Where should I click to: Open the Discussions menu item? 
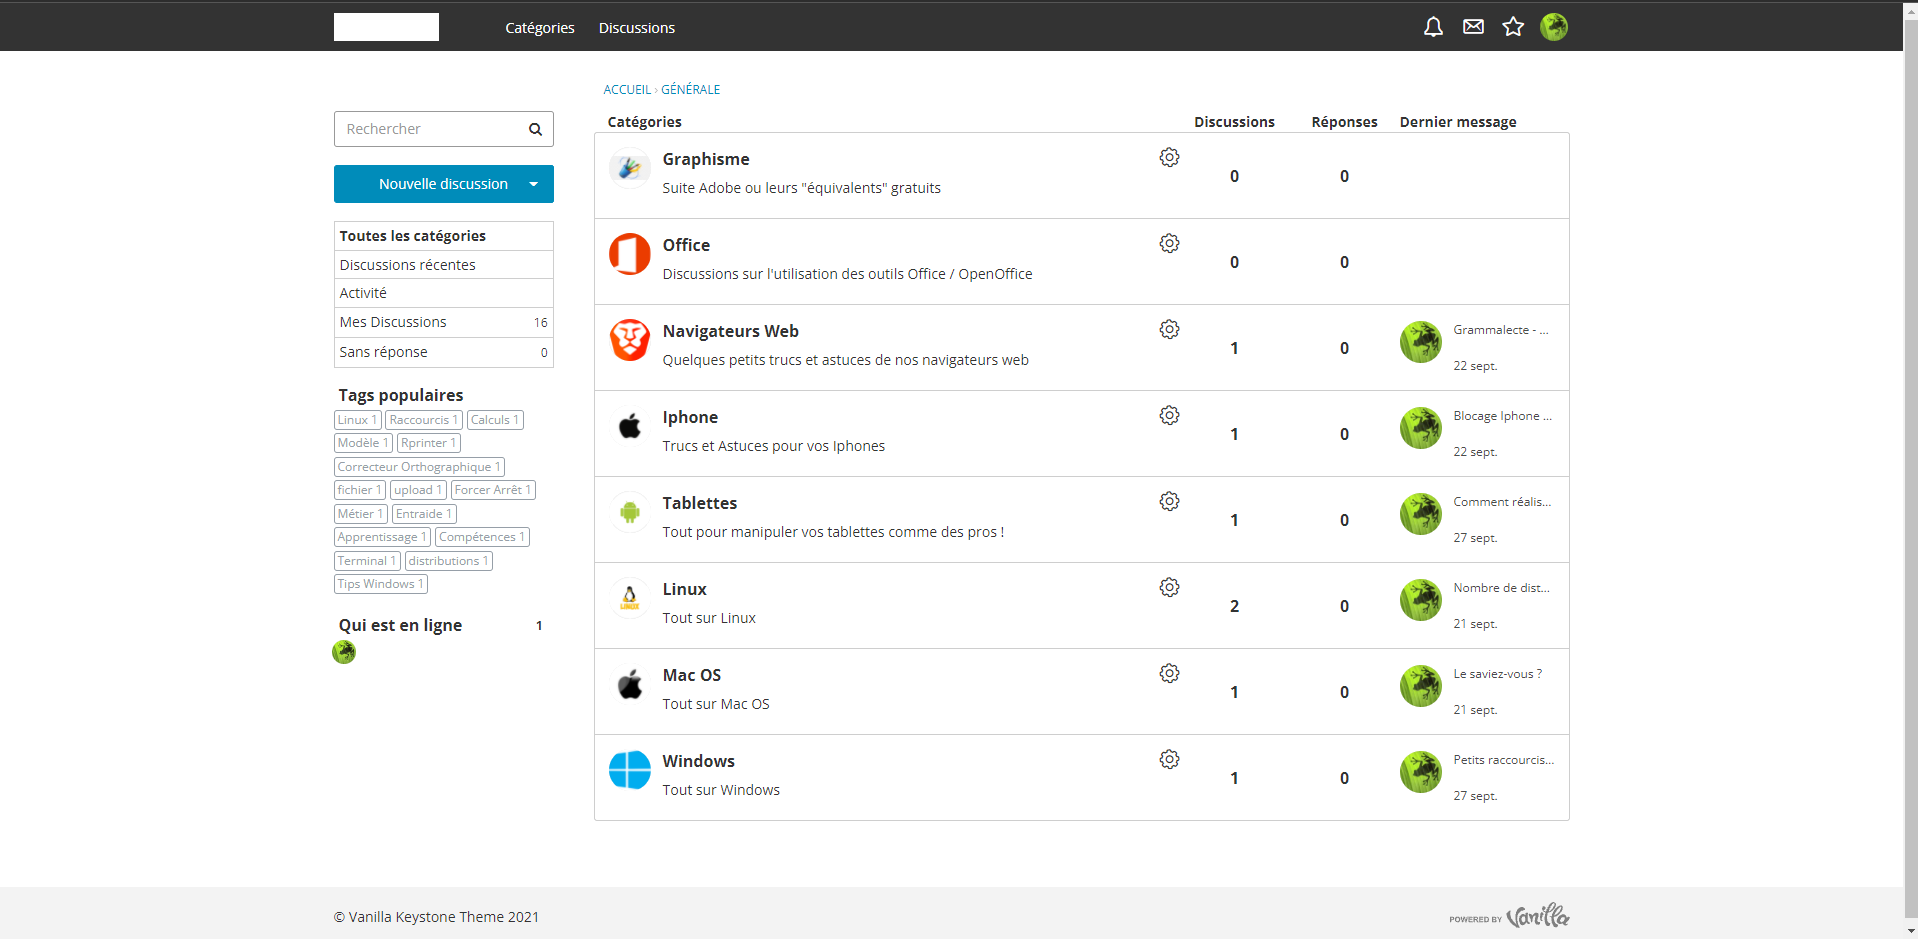click(636, 28)
